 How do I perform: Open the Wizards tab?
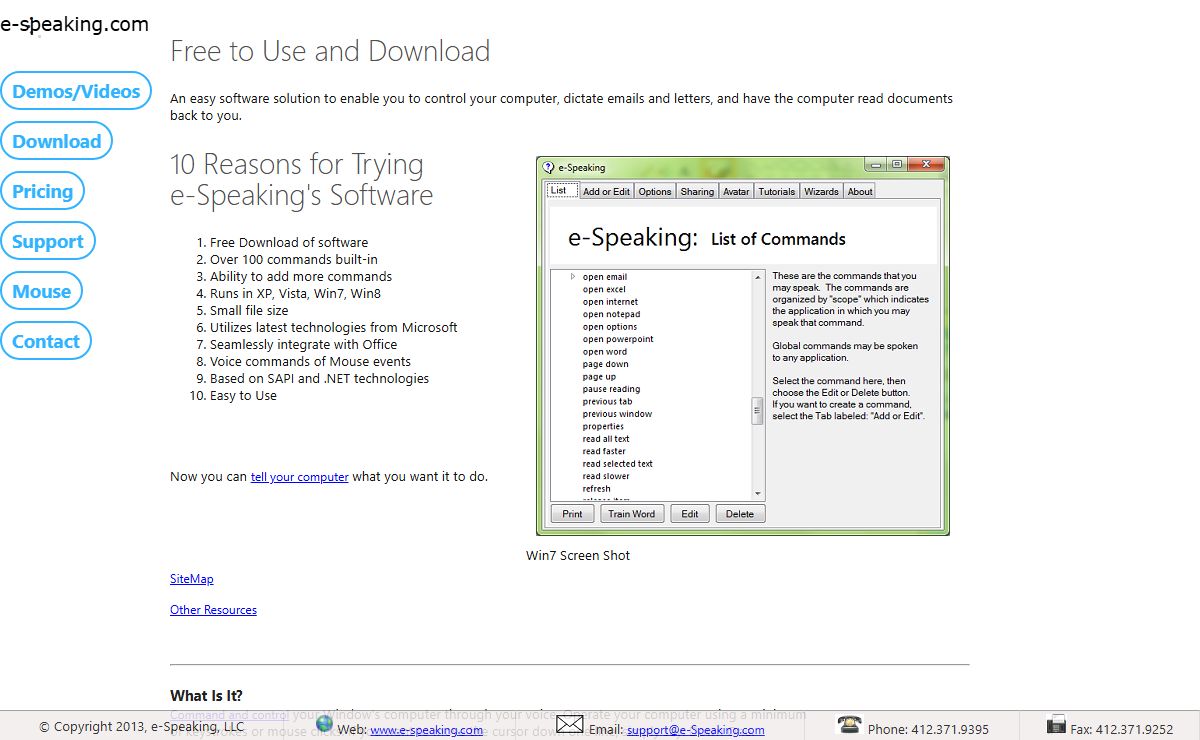coord(821,191)
